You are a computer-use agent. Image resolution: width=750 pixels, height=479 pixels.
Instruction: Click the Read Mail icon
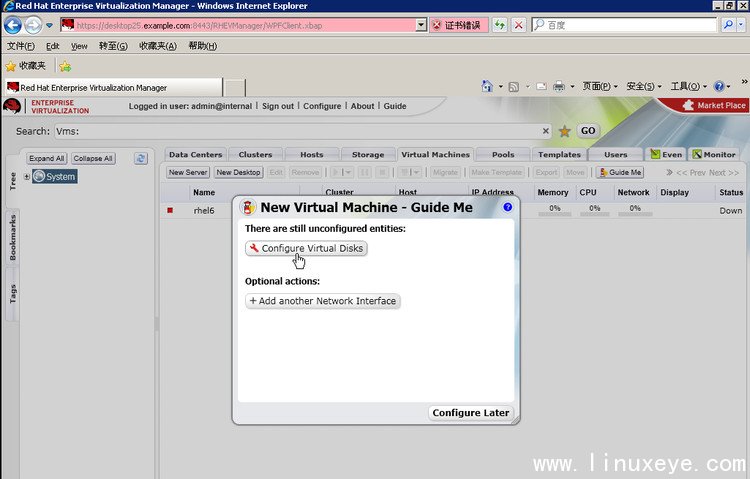click(x=541, y=87)
